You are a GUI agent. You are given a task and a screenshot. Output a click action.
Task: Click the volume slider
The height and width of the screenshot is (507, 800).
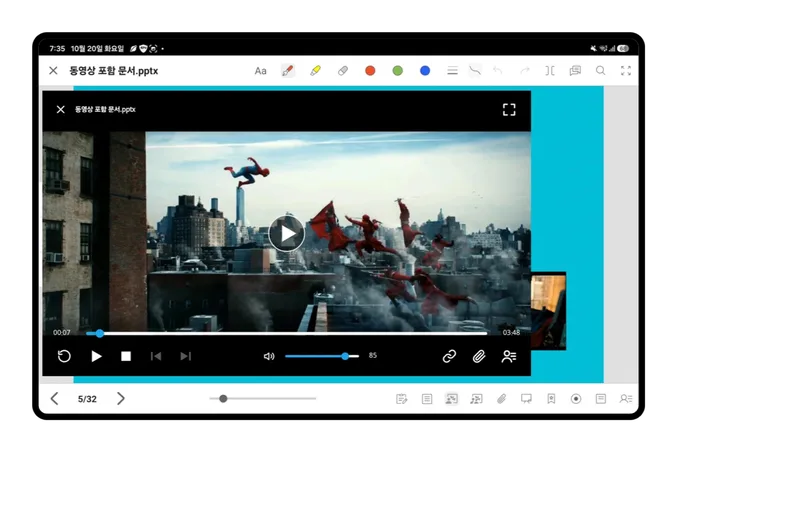point(322,356)
